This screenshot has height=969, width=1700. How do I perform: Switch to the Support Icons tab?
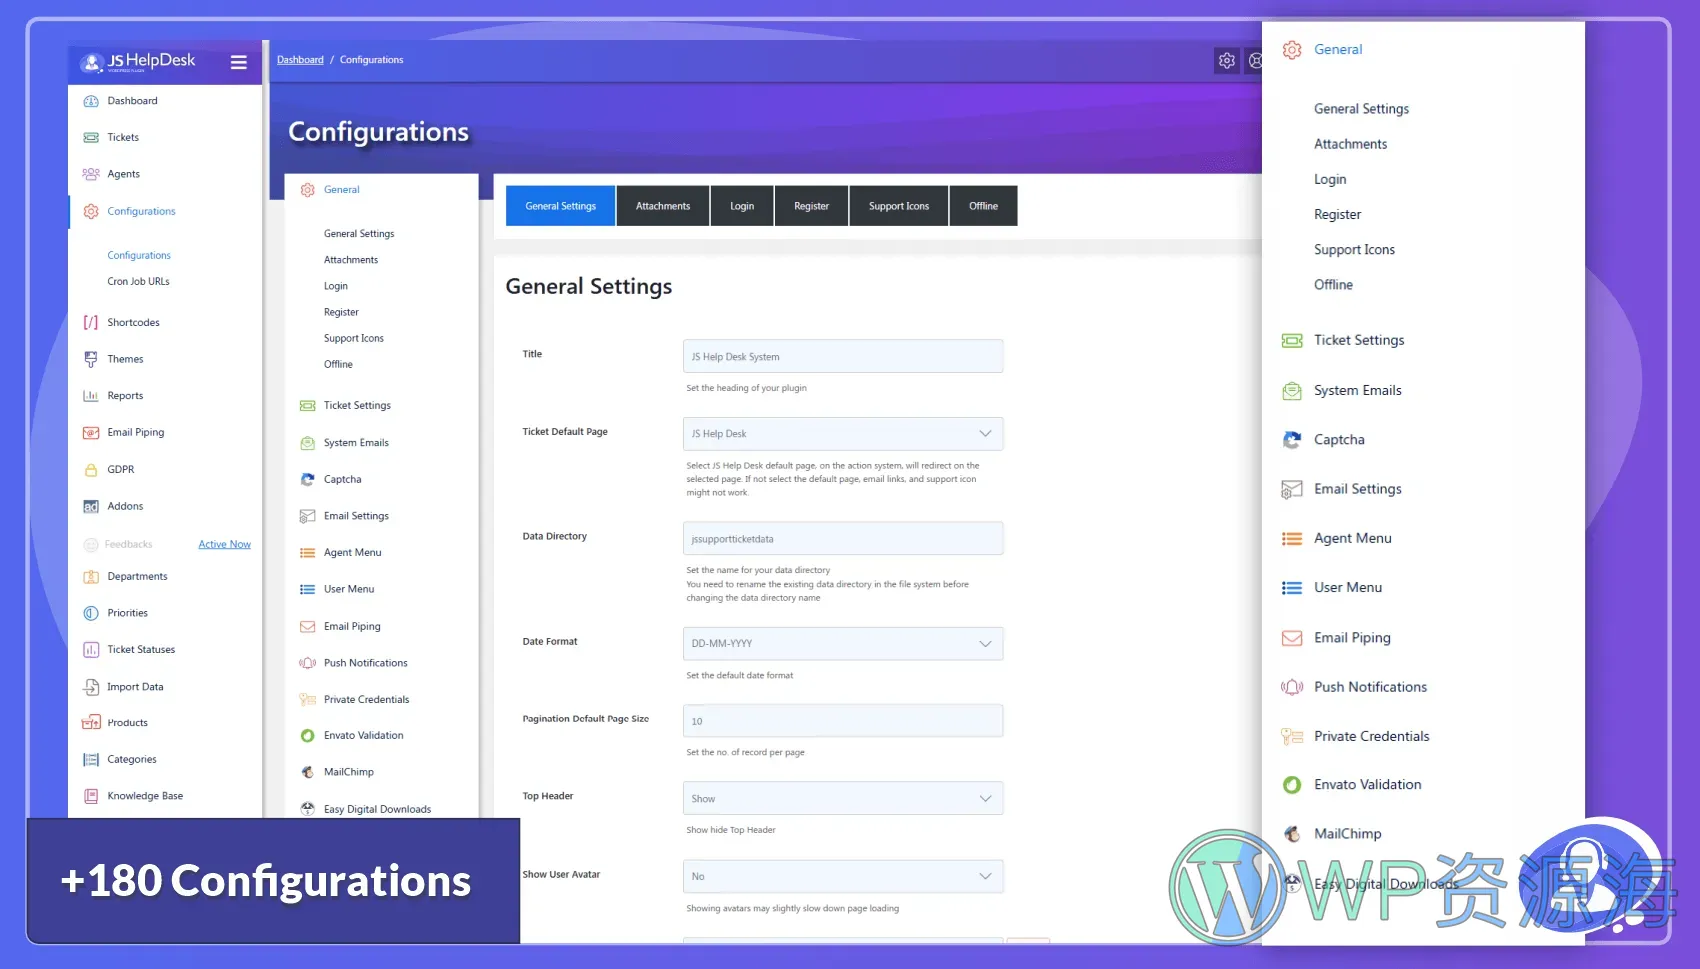(898, 205)
